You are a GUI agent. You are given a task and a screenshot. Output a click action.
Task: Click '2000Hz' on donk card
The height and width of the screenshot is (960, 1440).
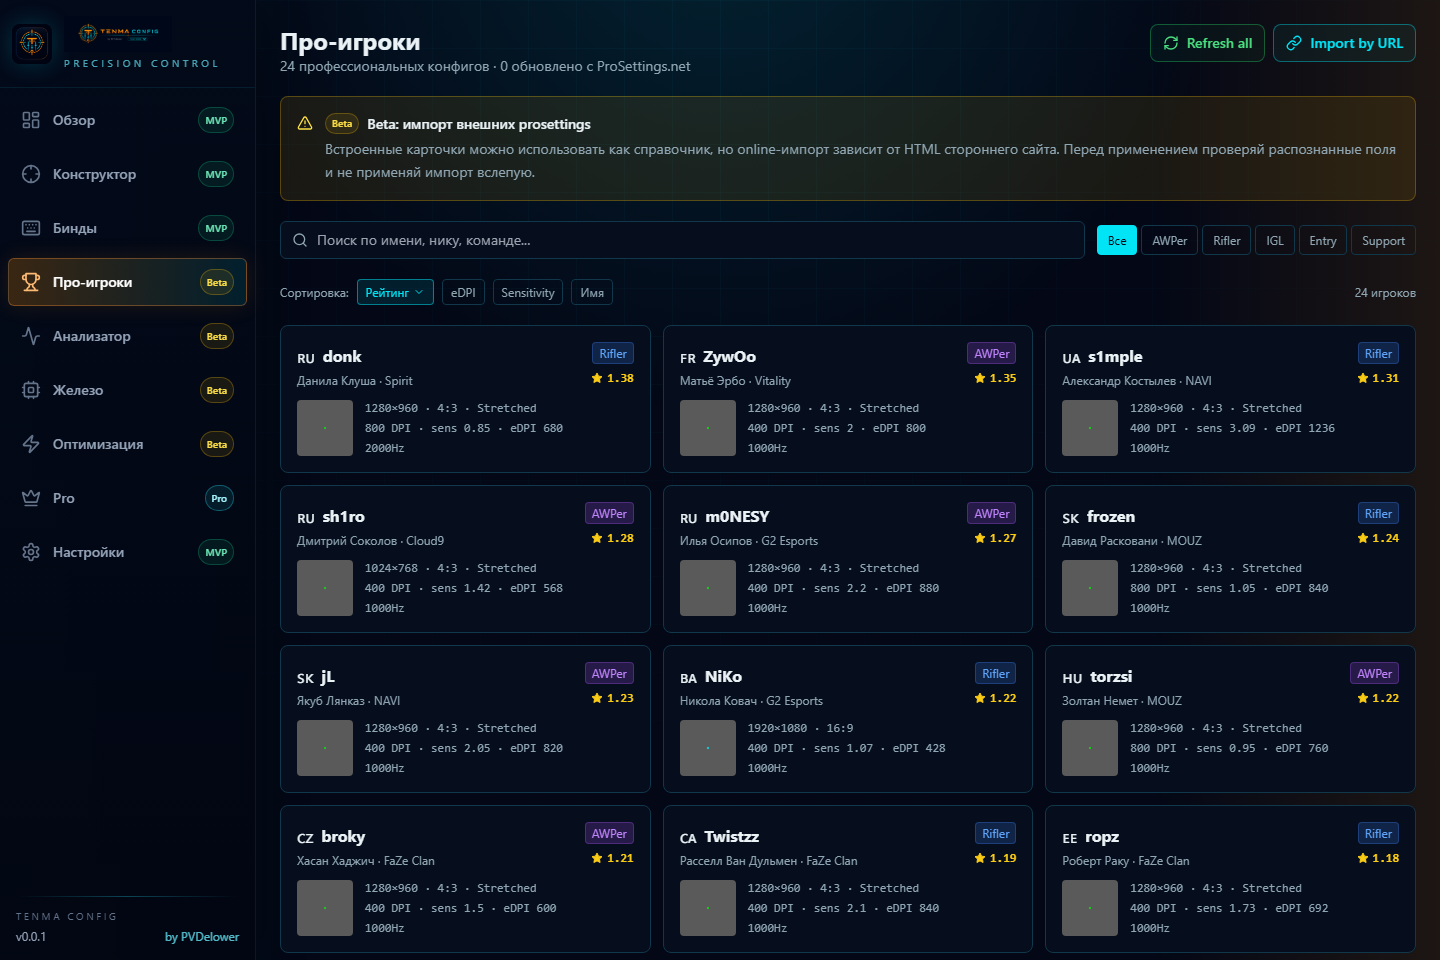click(385, 448)
